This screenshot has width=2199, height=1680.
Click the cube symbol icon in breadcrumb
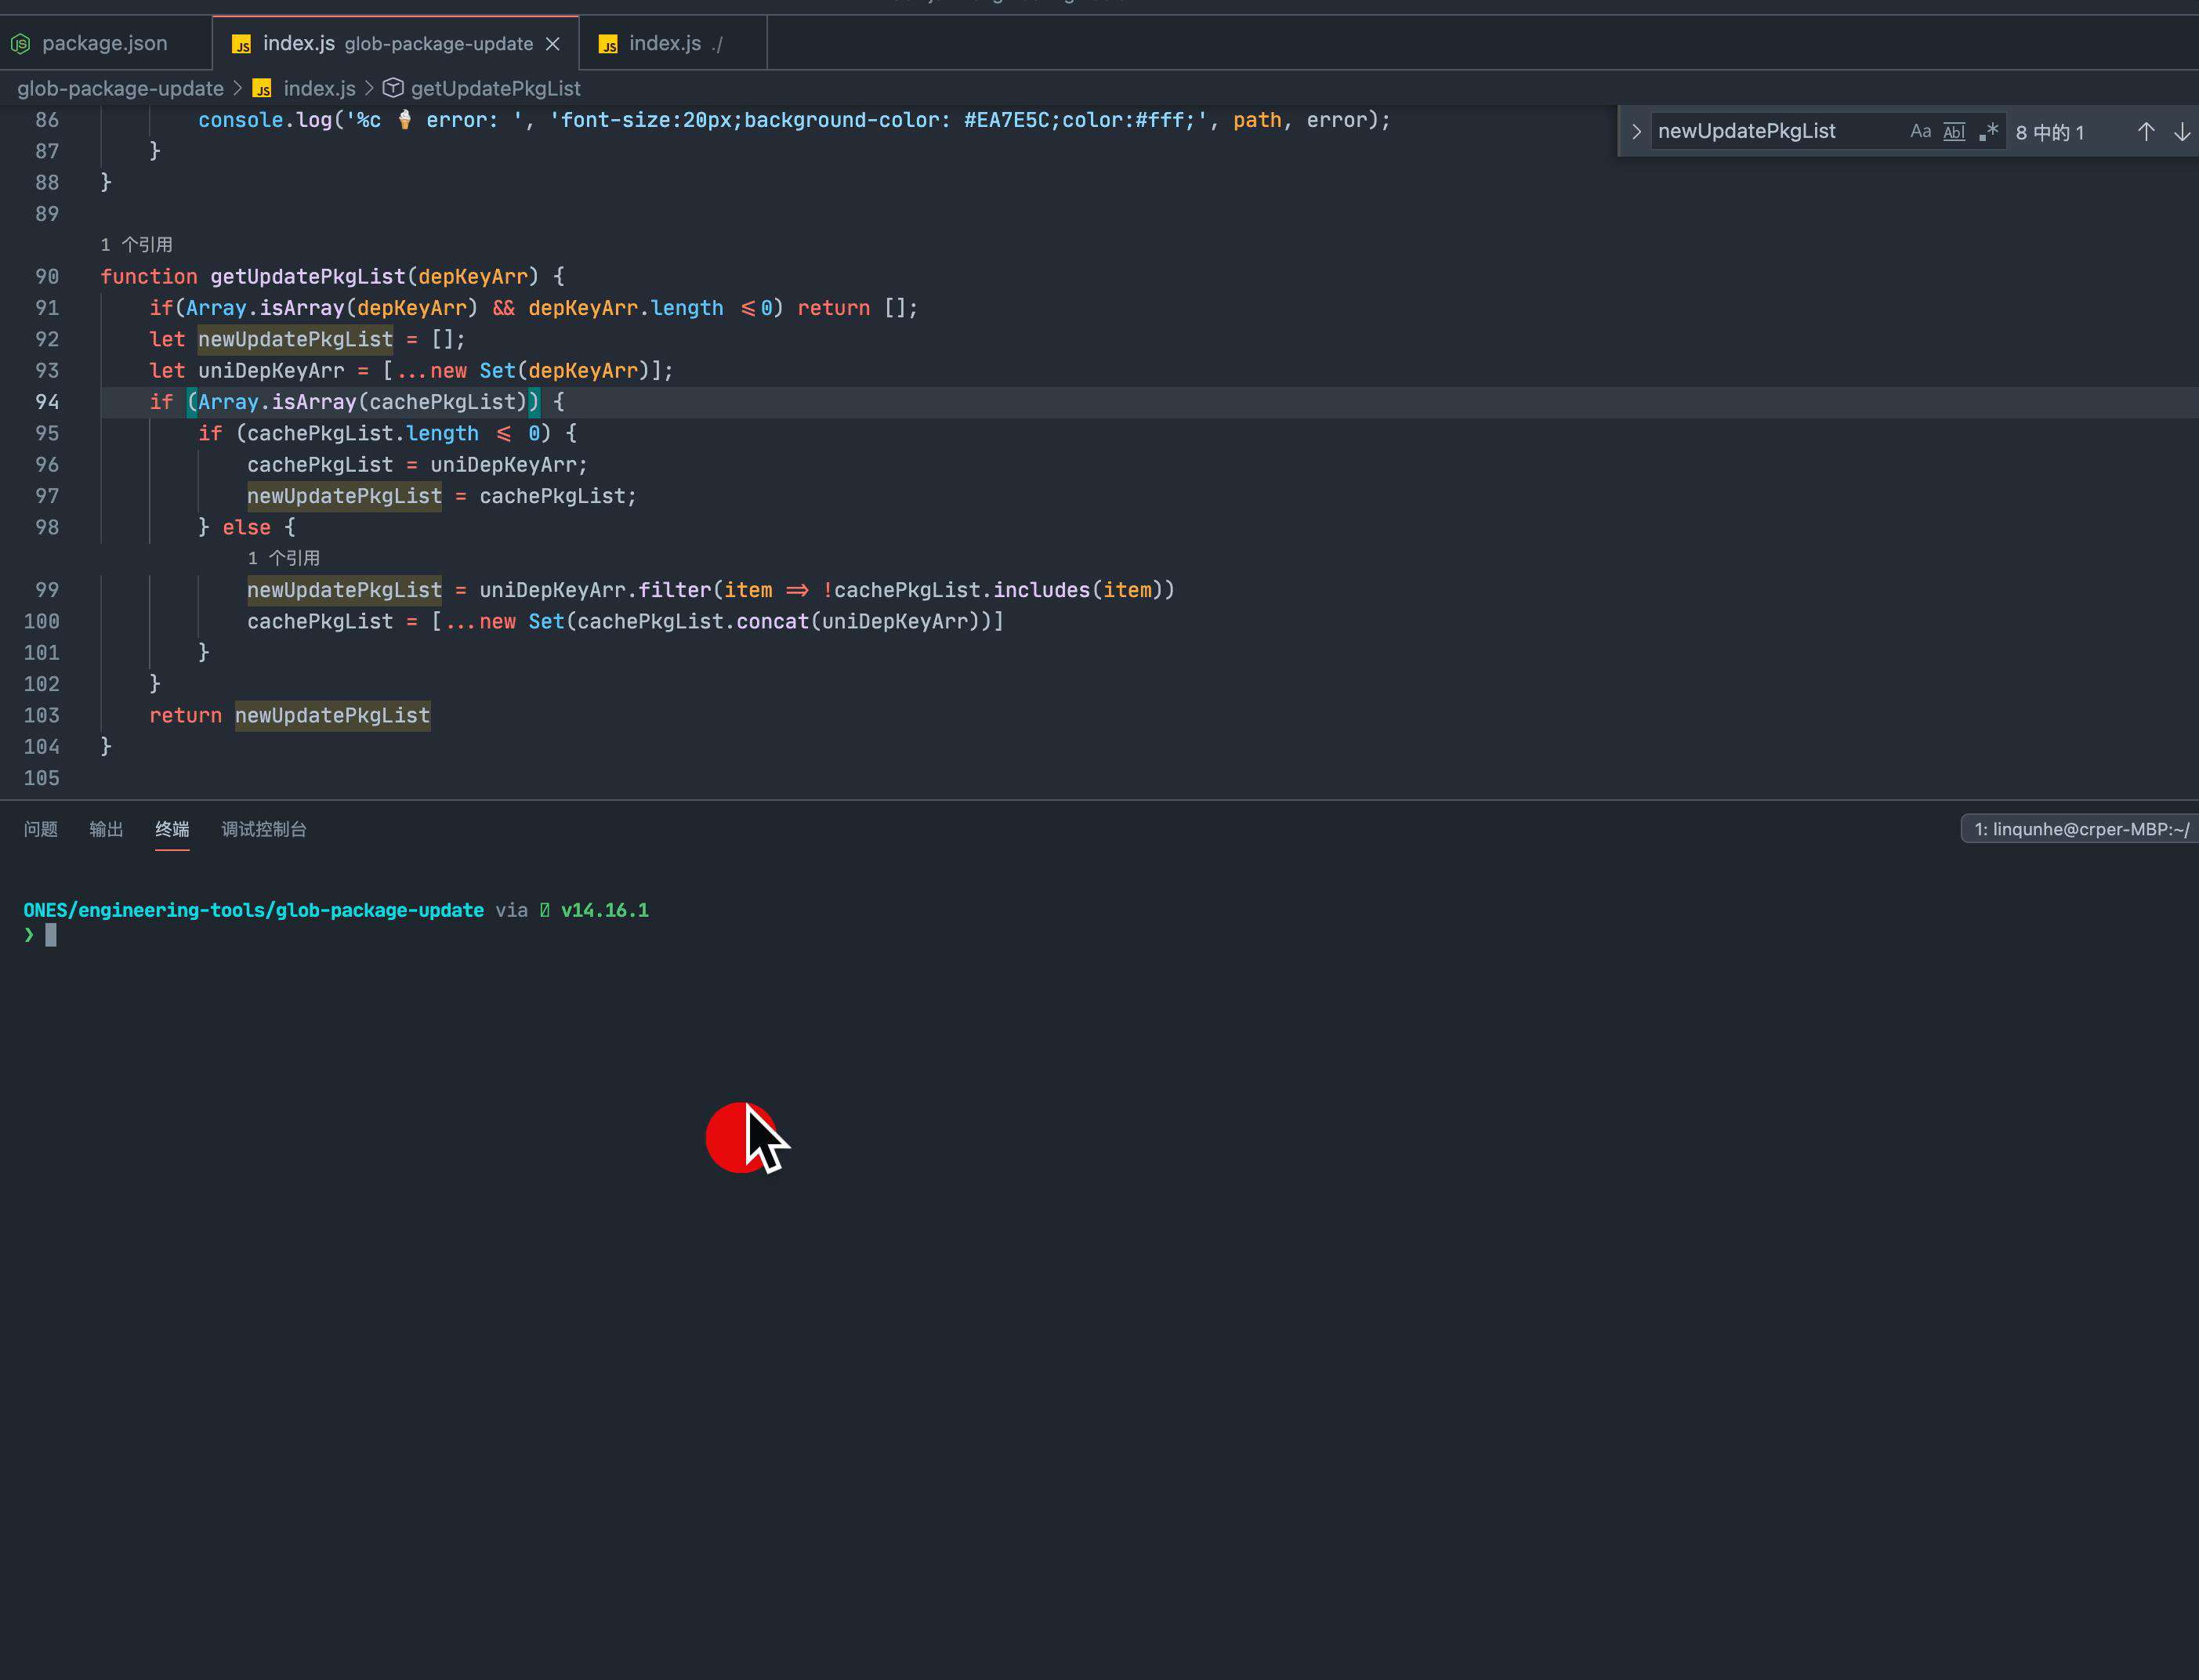393,88
